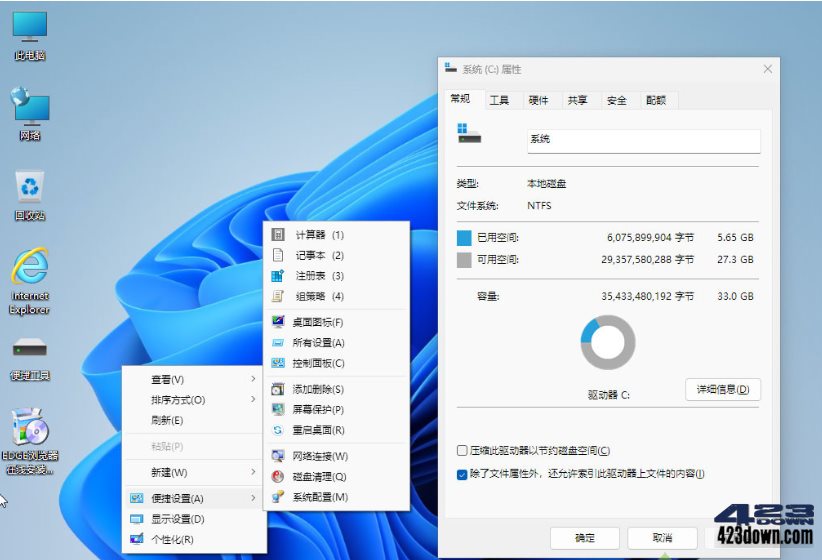Viewport: 822px width, 560px height.
Task: Click the 详细信息(D) button
Action: tap(723, 389)
